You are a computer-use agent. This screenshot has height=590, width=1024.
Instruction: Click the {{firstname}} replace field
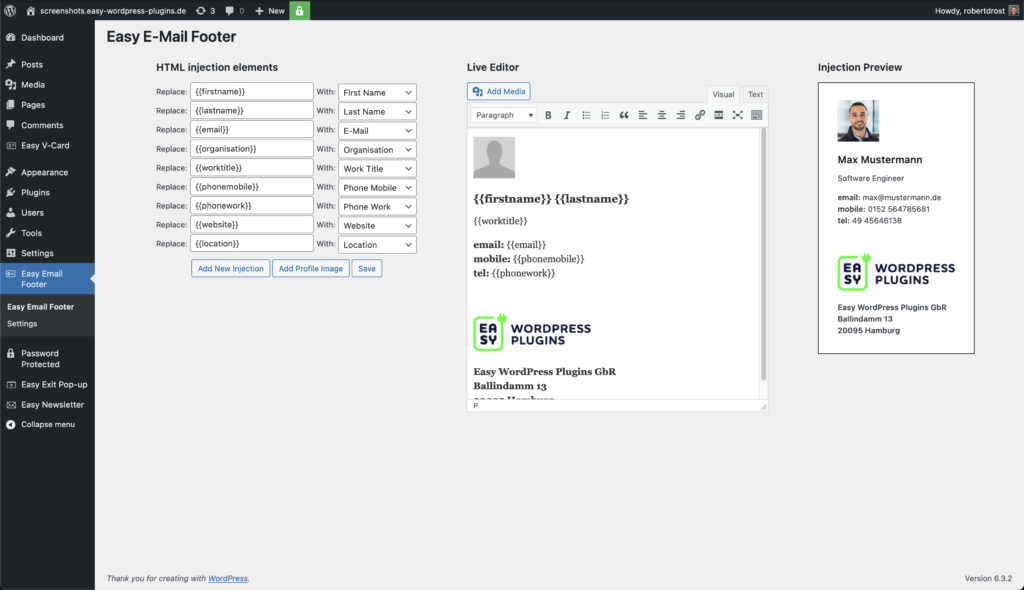(252, 91)
